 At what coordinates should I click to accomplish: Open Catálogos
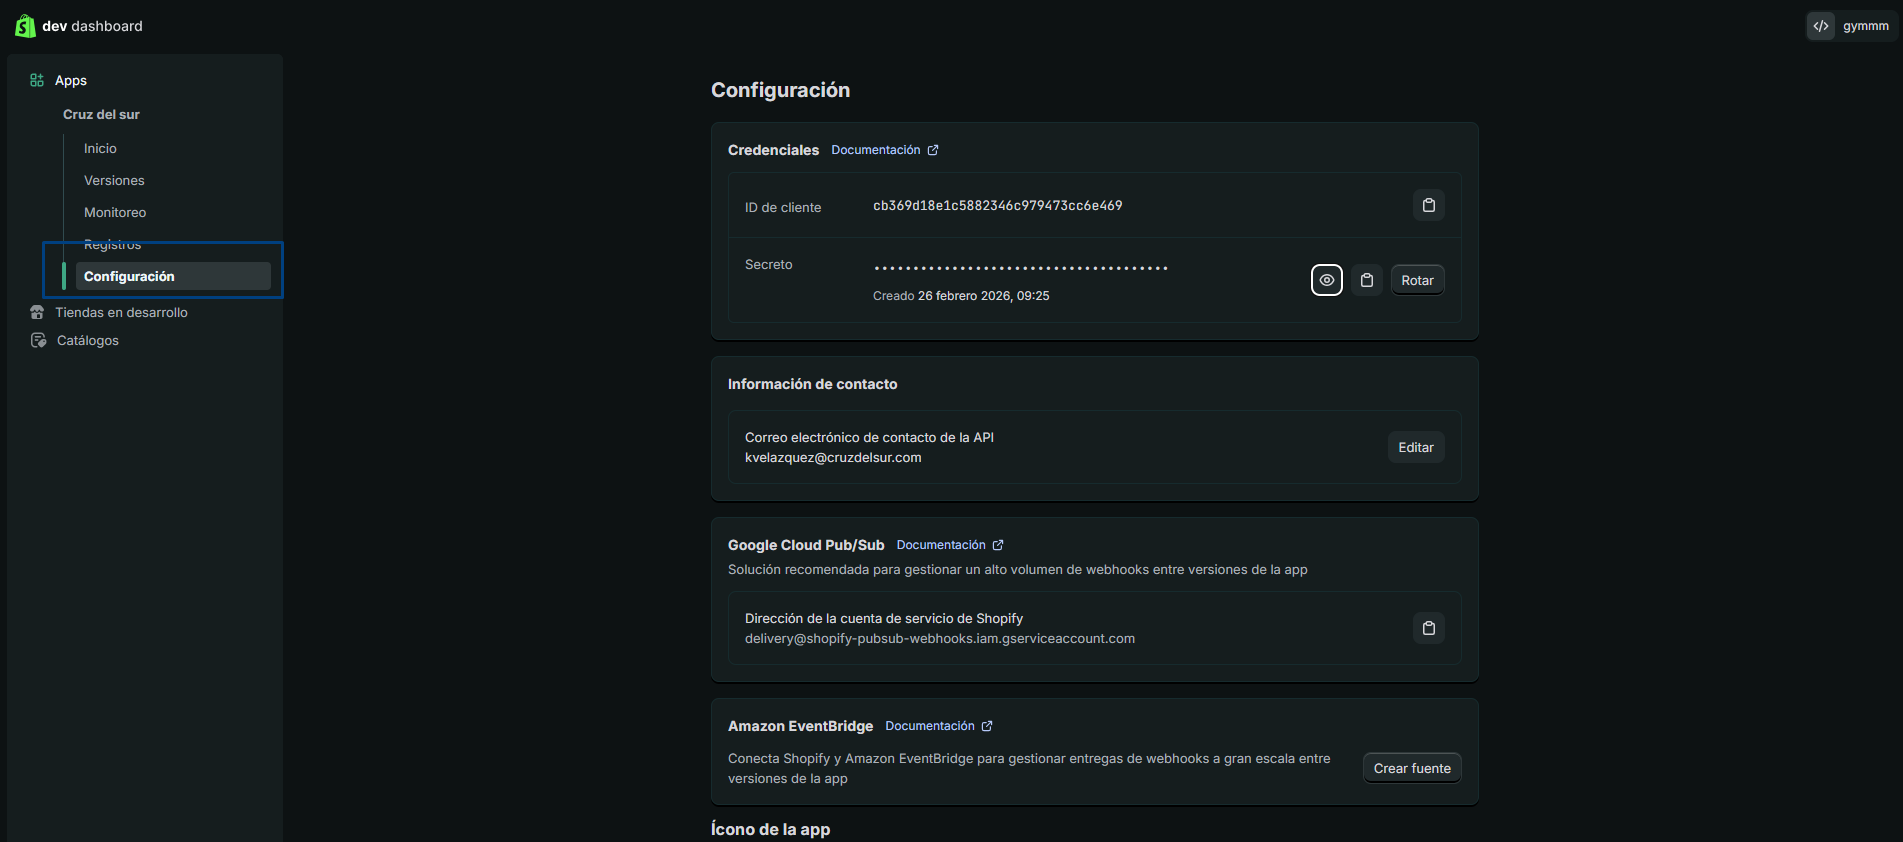click(x=88, y=340)
